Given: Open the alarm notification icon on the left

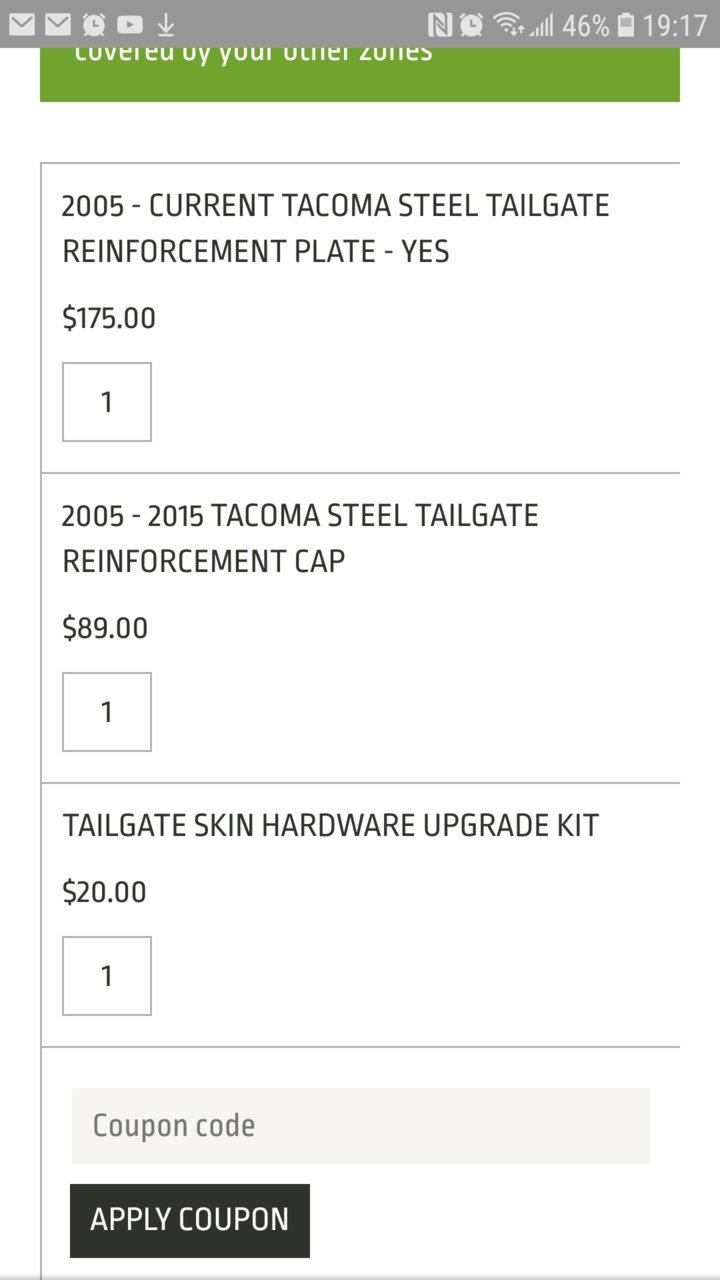Looking at the screenshot, I should (x=94, y=24).
